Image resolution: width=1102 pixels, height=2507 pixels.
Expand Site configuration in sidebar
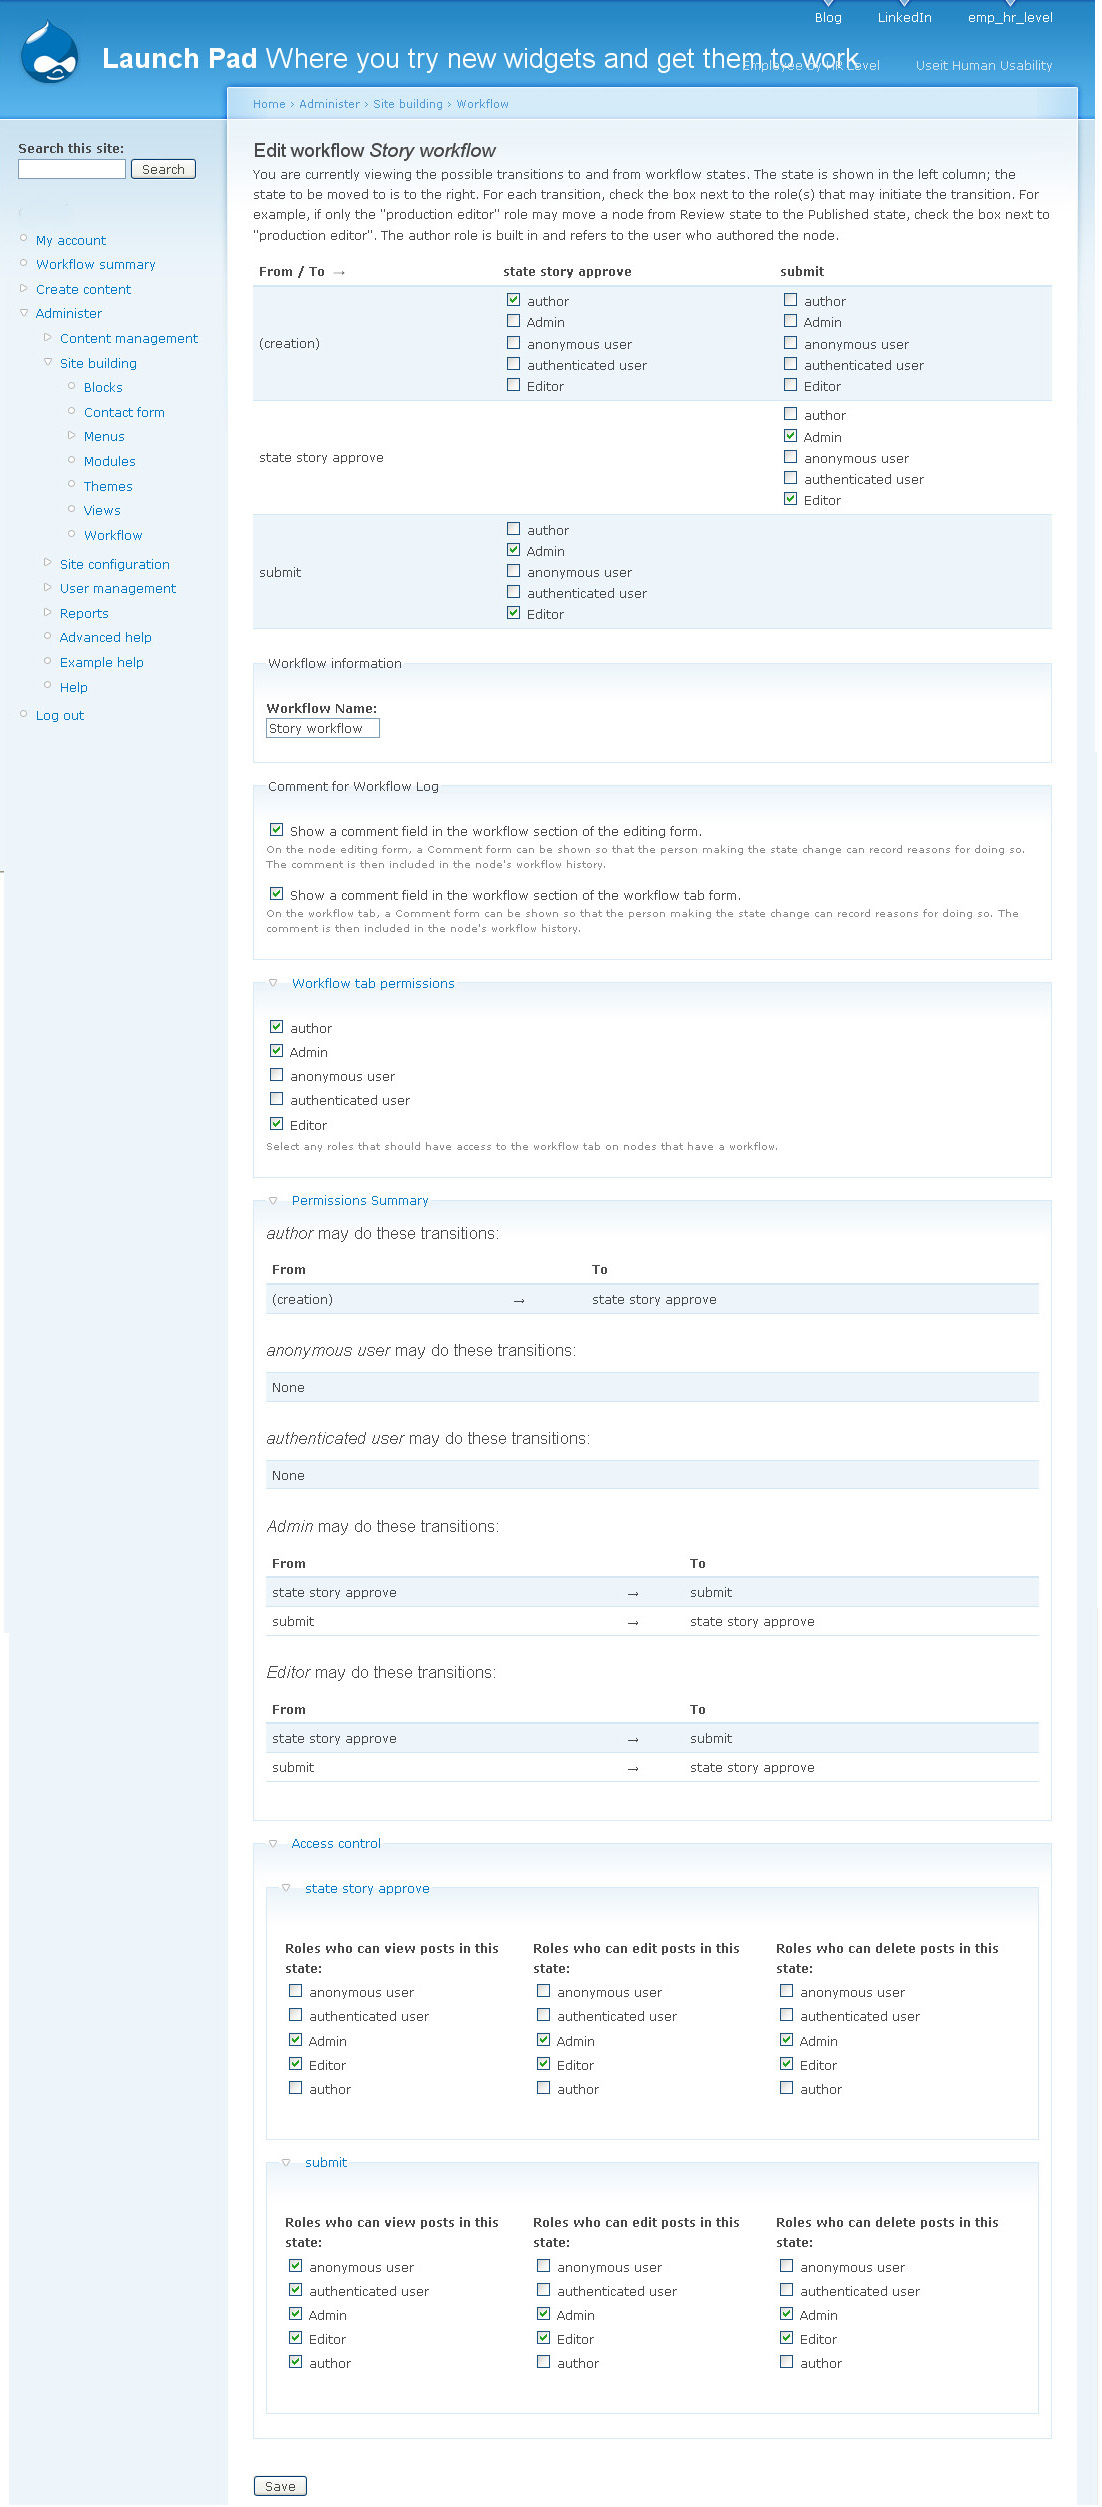point(47,562)
